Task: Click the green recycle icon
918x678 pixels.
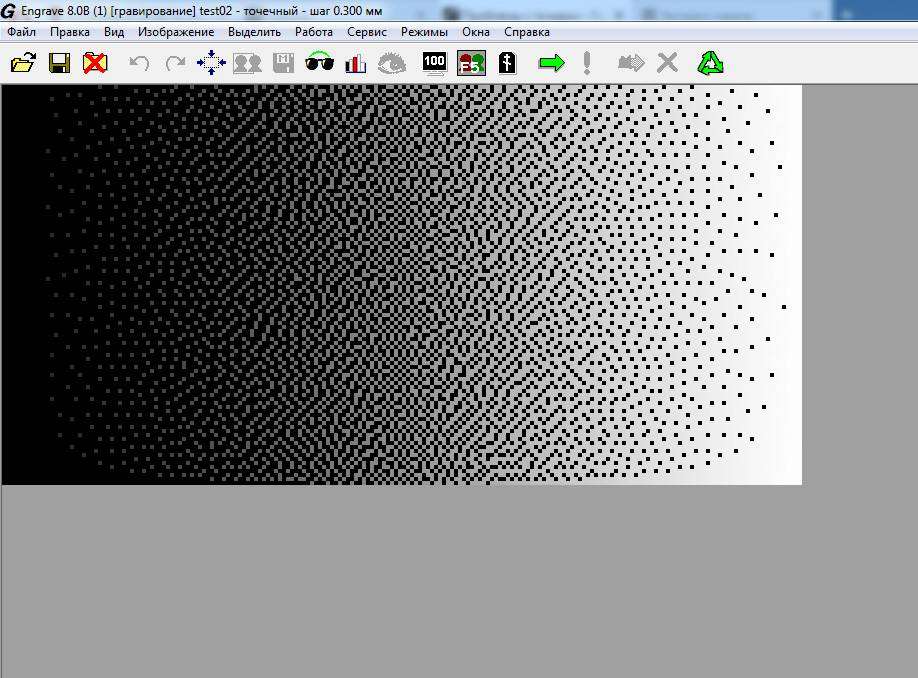Action: pos(711,62)
